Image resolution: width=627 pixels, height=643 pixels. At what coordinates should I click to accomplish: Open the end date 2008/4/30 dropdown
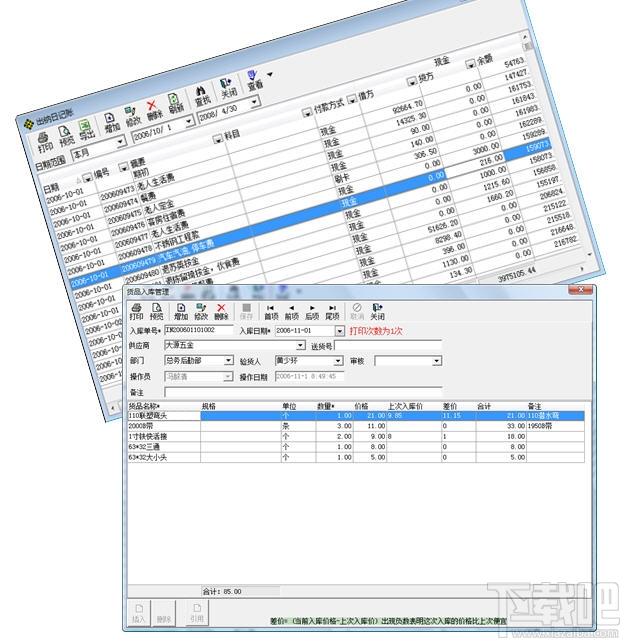click(x=255, y=101)
